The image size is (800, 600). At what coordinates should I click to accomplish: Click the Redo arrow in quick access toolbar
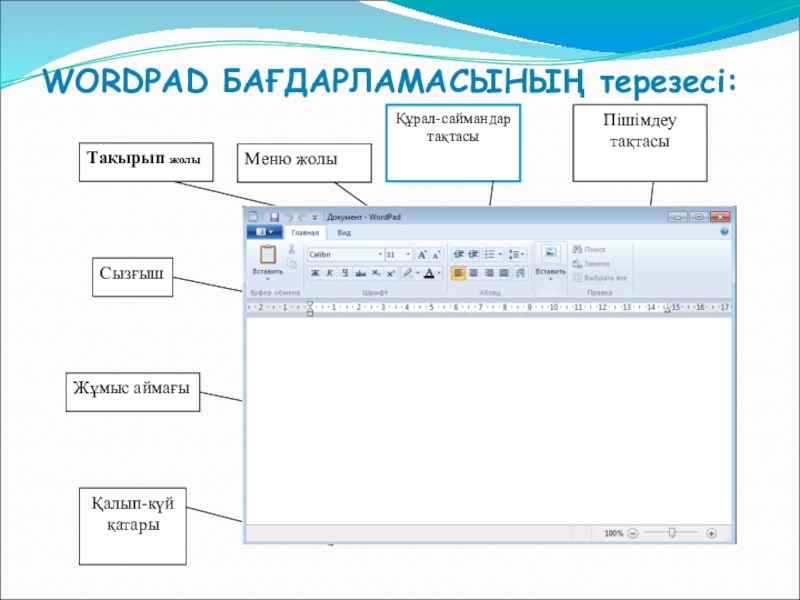tap(303, 216)
